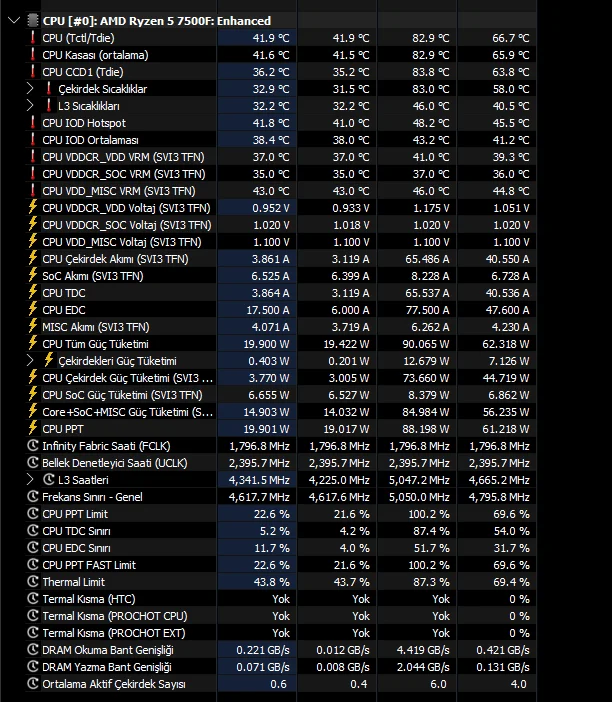This screenshot has height=702, width=612.
Task: Click the 62.318 W average power value
Action: pos(506,344)
